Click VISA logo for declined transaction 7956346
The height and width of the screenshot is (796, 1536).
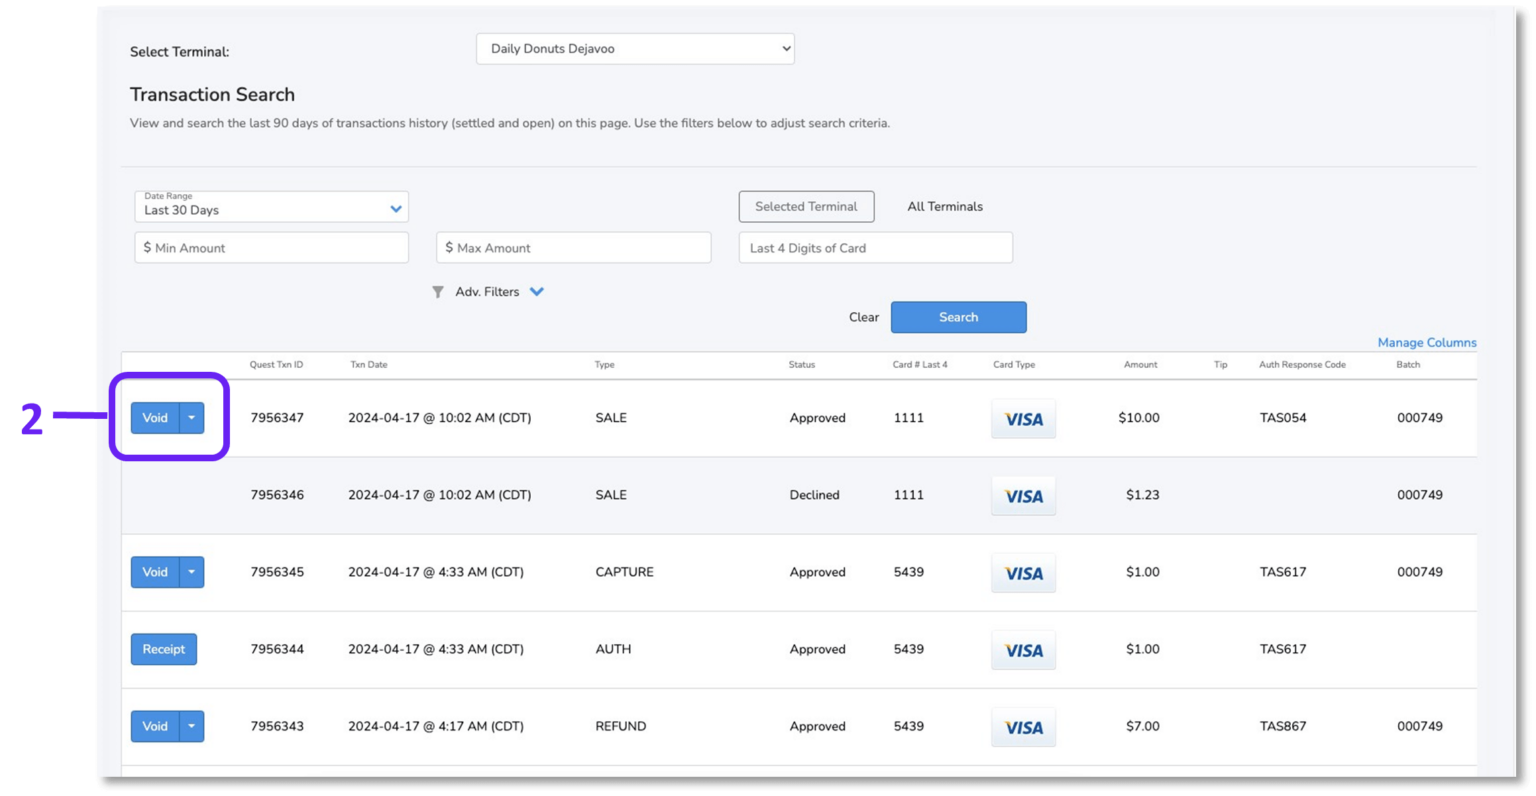[x=1023, y=496]
